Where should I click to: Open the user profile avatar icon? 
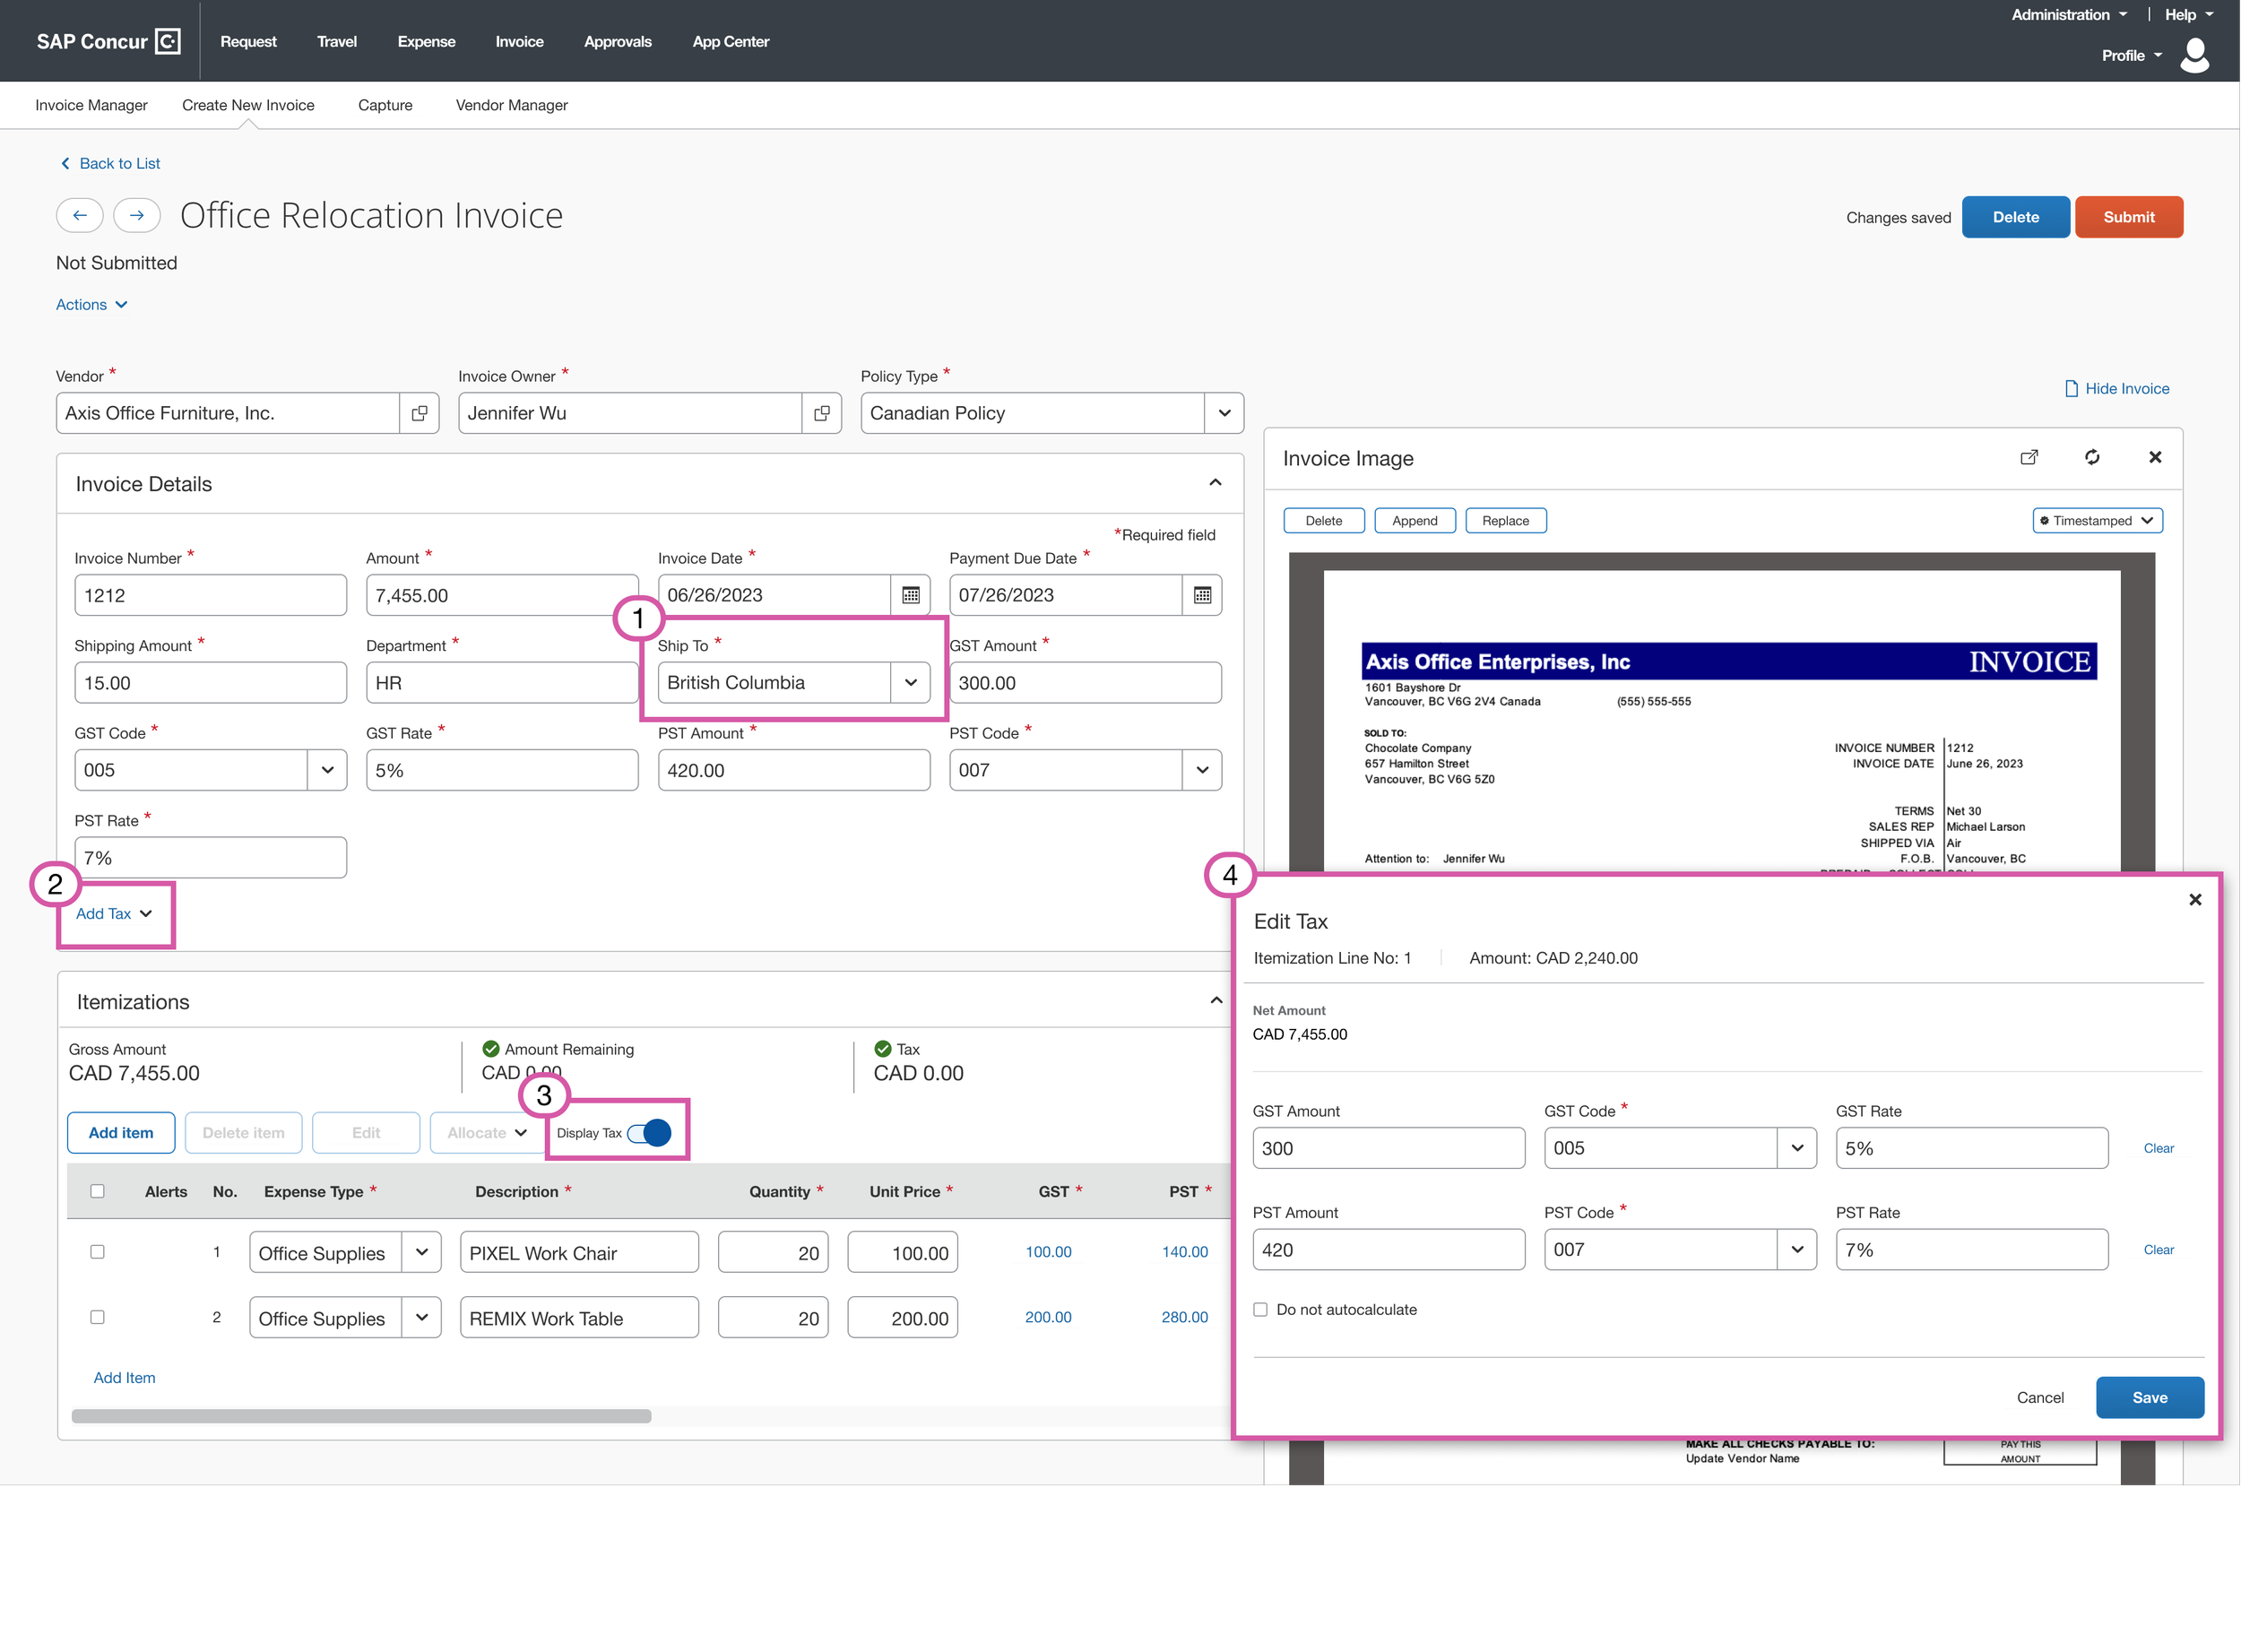click(2194, 55)
